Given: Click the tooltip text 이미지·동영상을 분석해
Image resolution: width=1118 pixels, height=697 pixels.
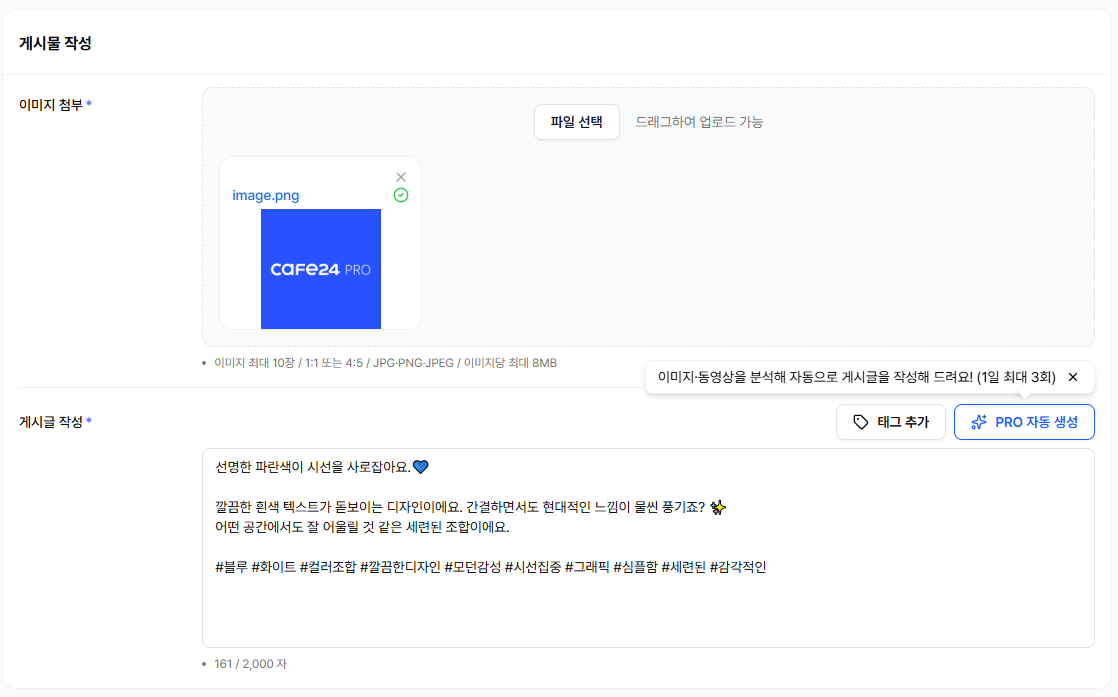Looking at the screenshot, I should tap(856, 377).
